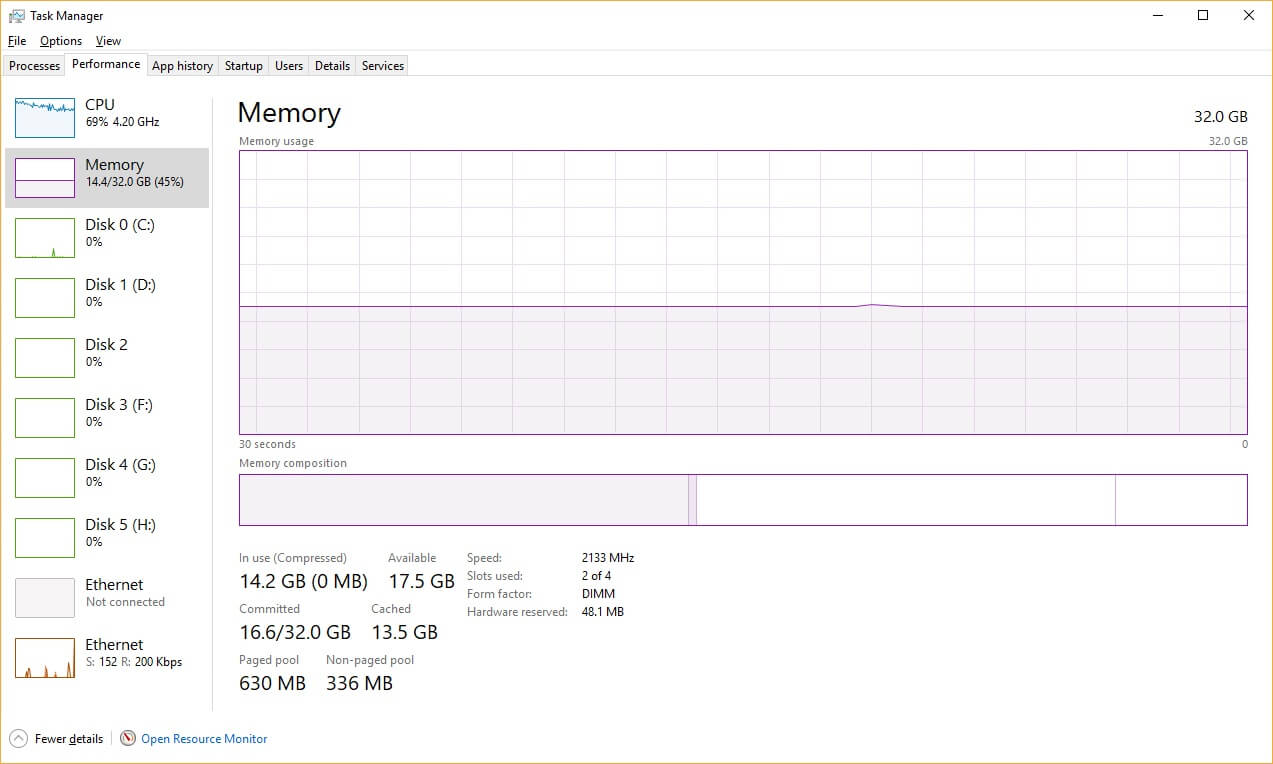
Task: Open the Options menu
Action: (61, 41)
